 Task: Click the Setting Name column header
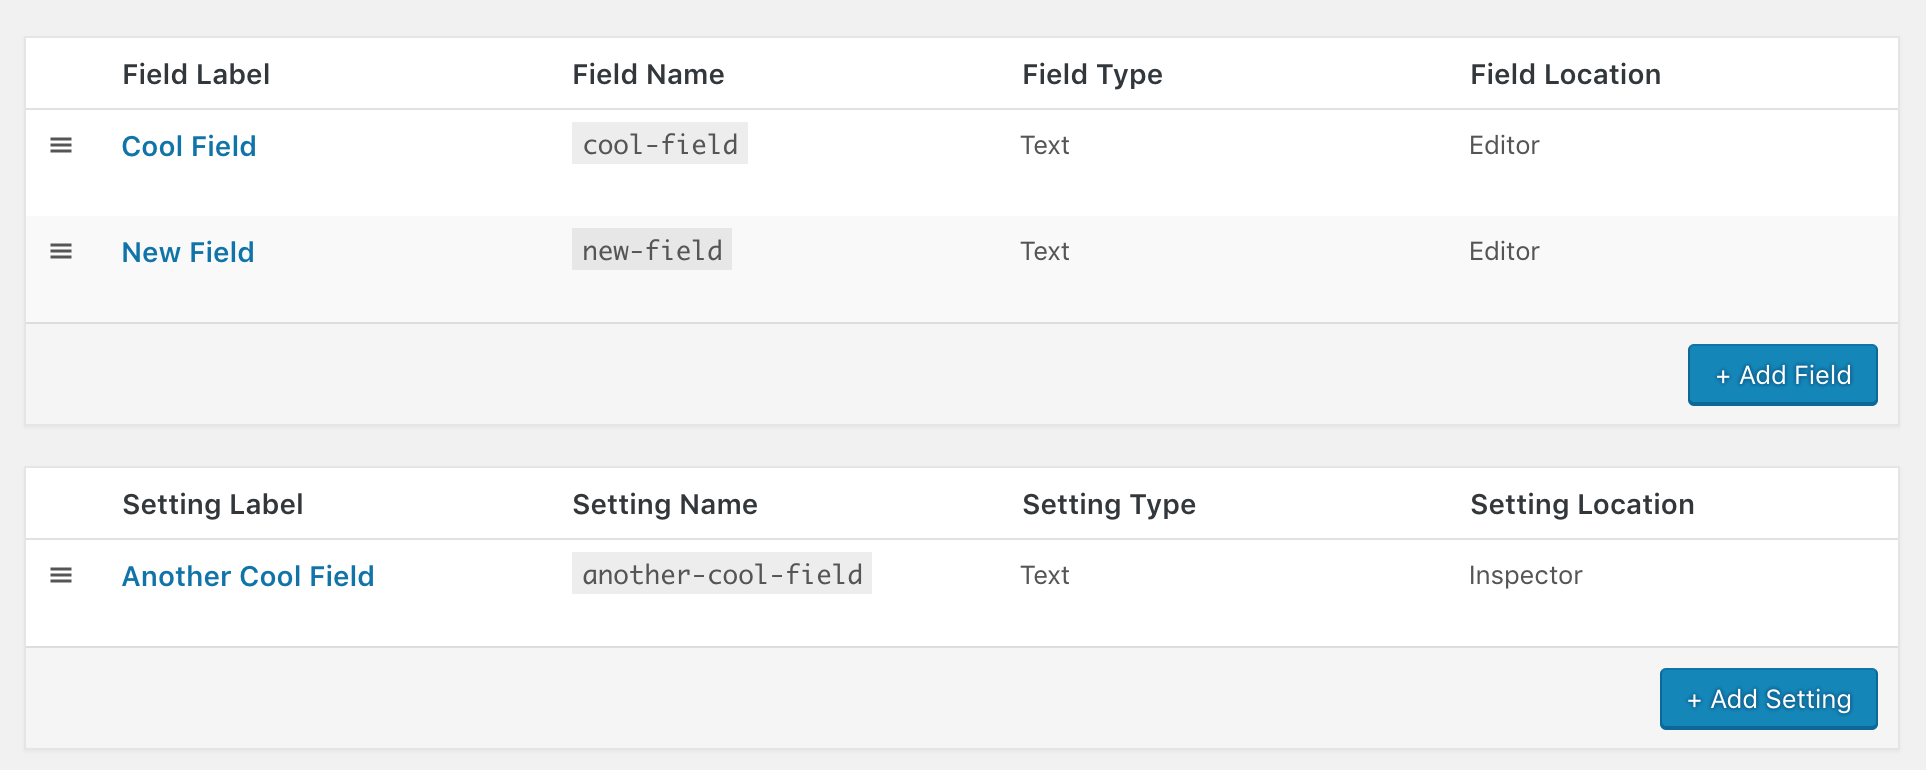(x=665, y=504)
